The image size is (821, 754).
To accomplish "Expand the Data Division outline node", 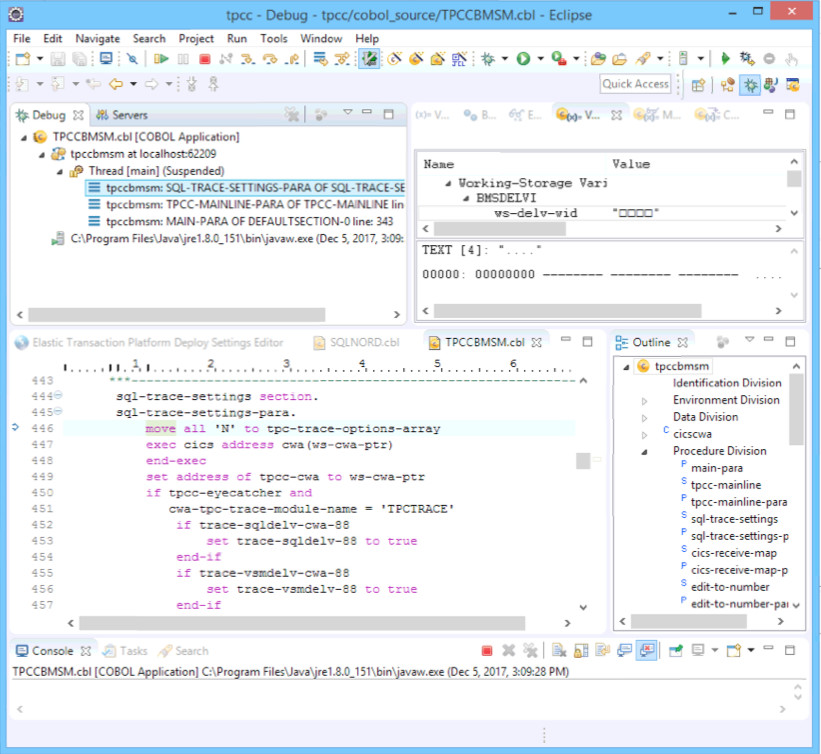I will pyautogui.click(x=645, y=418).
